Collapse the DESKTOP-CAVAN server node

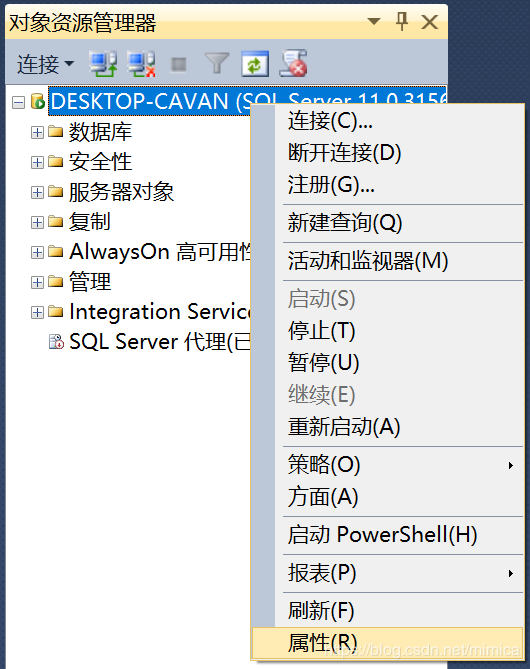[x=18, y=102]
